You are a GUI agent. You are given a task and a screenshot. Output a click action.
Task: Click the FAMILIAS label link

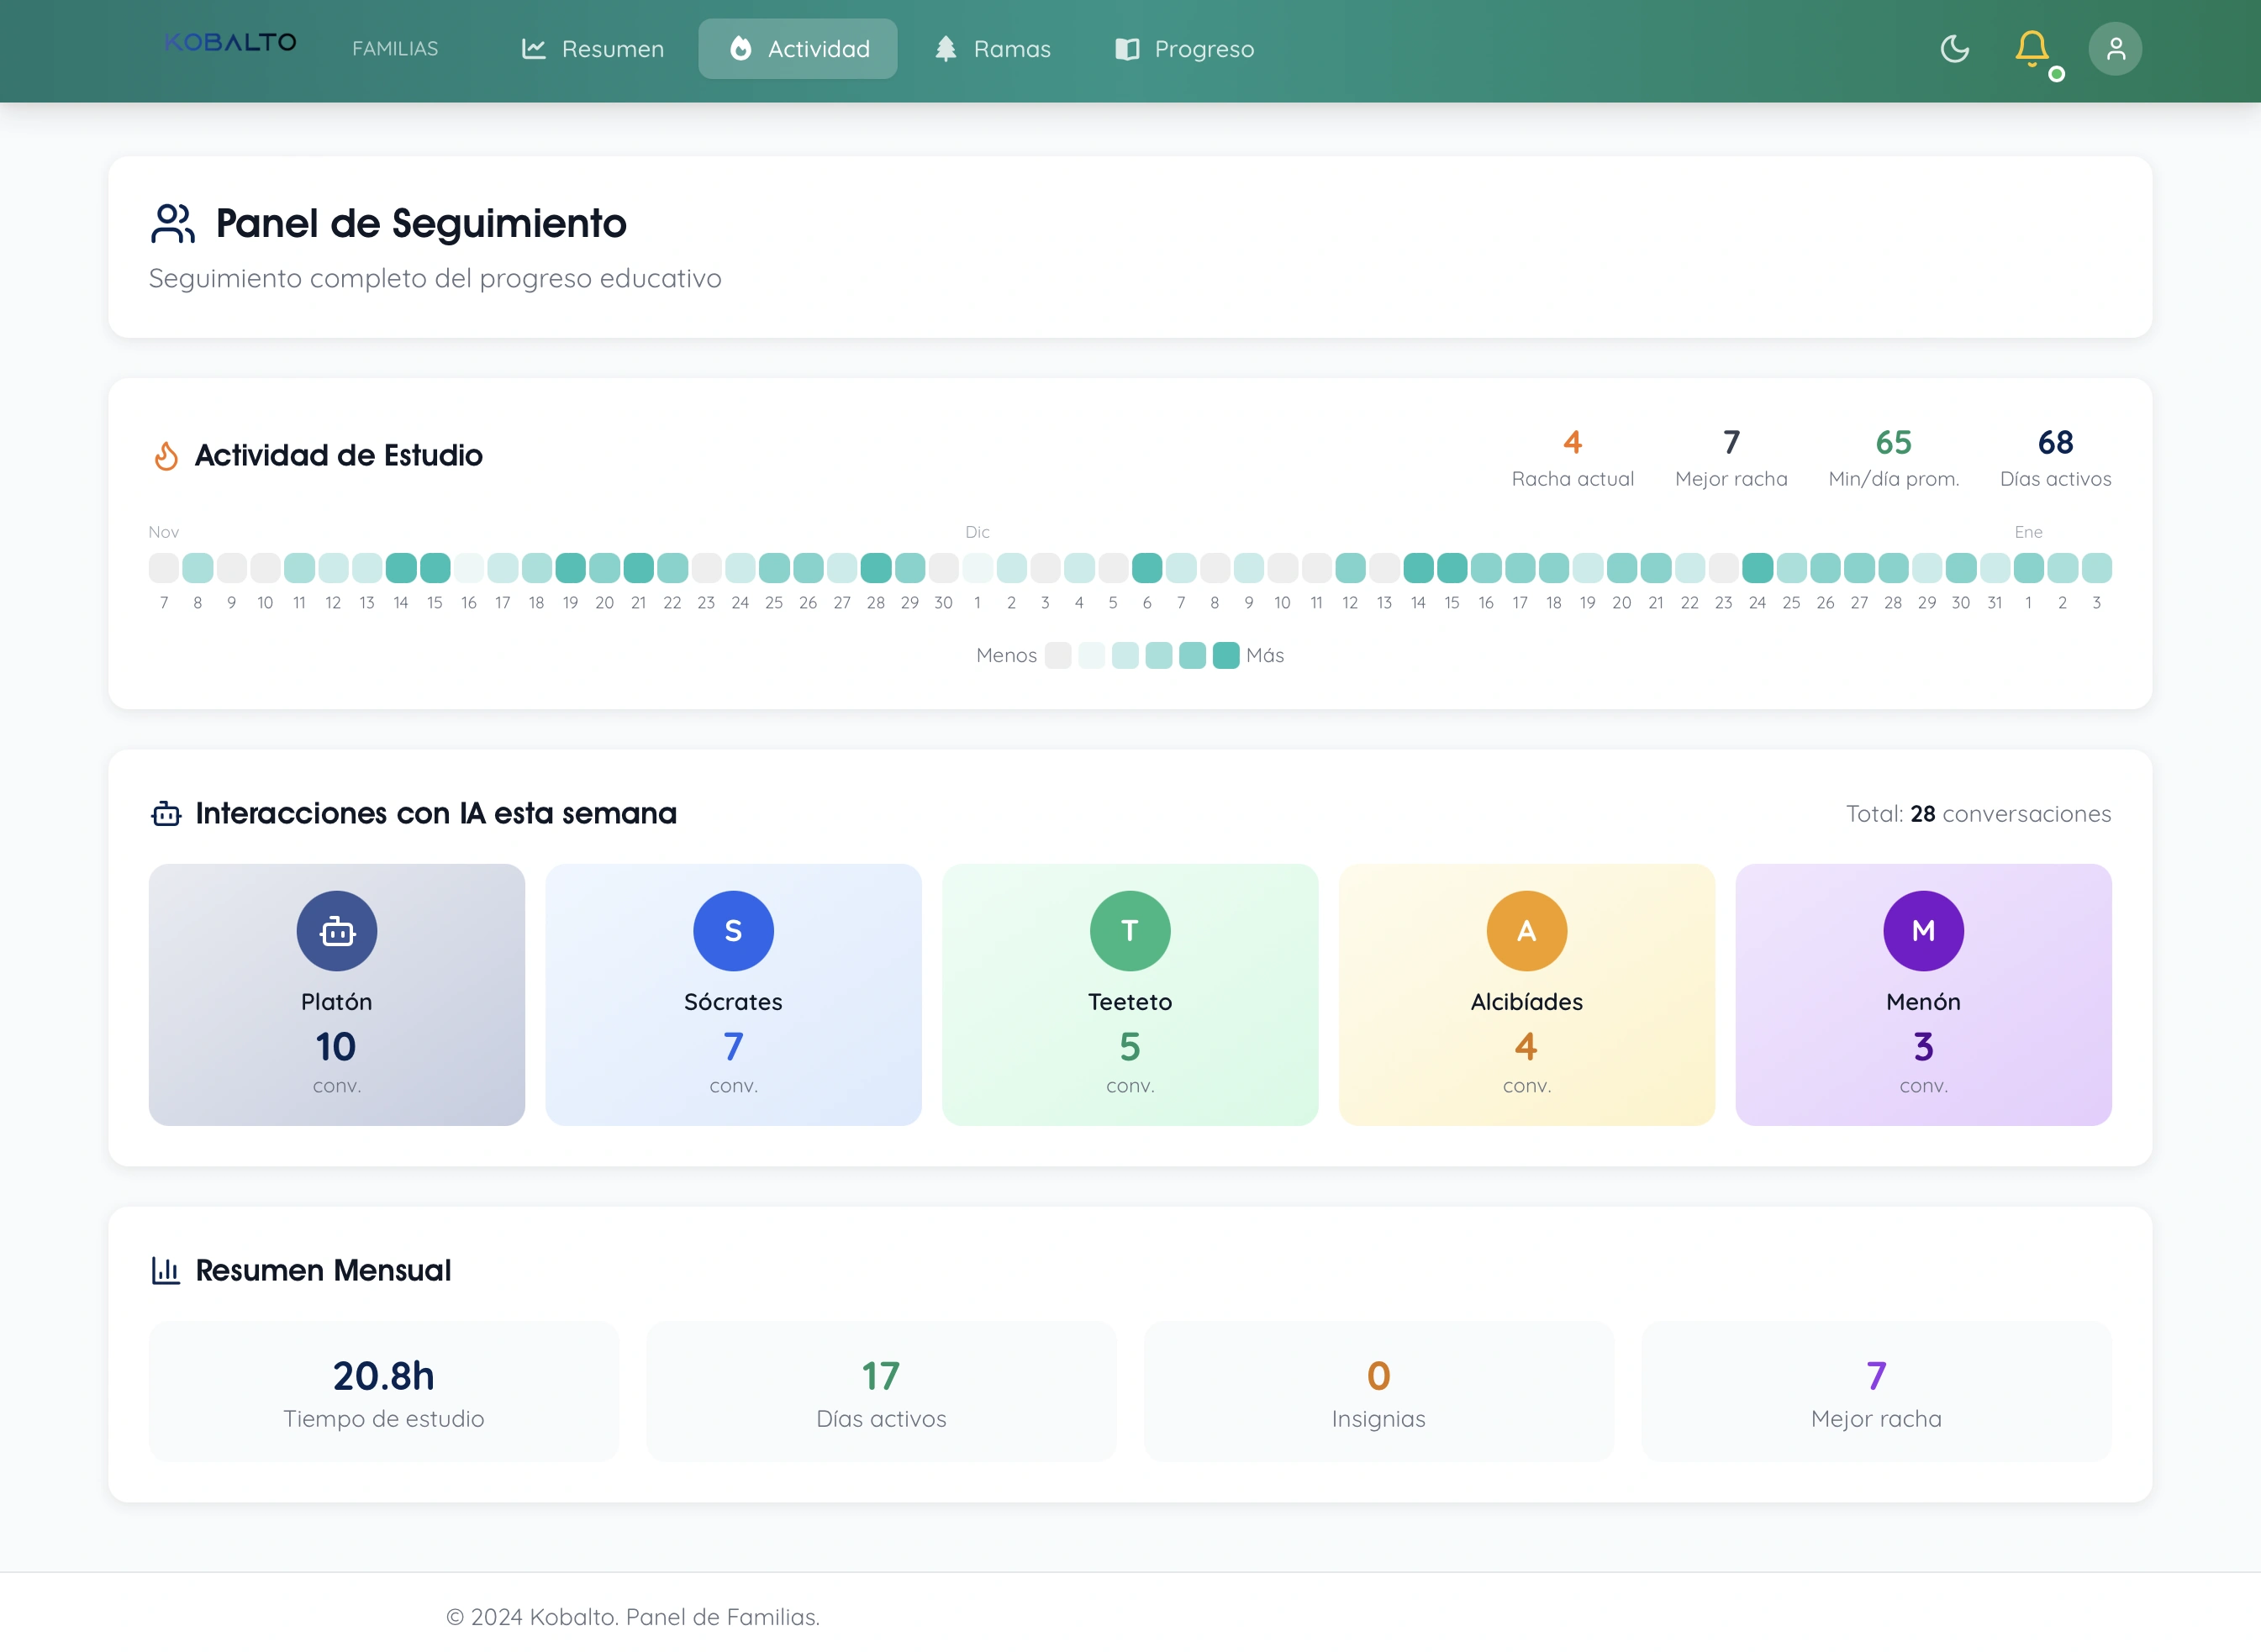(x=395, y=48)
